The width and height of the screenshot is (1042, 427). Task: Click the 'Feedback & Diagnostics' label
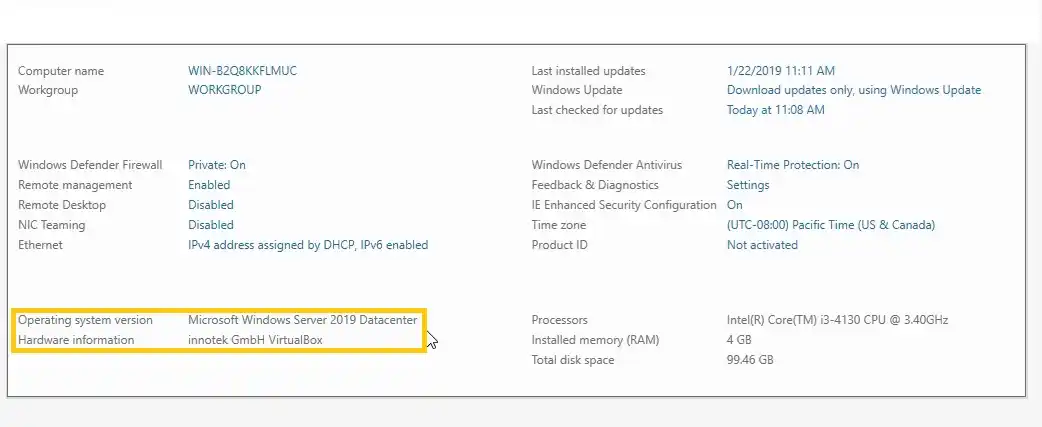tap(595, 185)
